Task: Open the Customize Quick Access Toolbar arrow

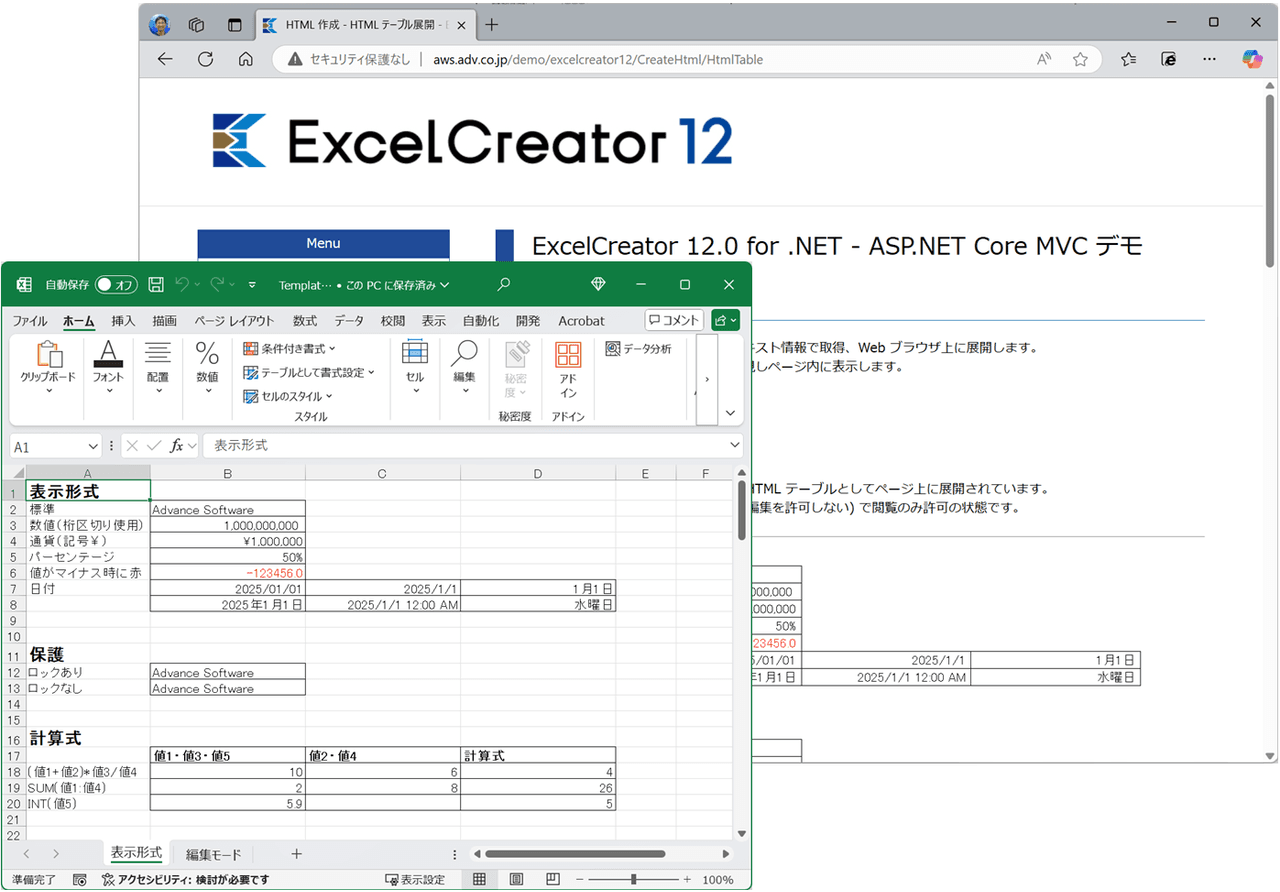Action: [252, 285]
